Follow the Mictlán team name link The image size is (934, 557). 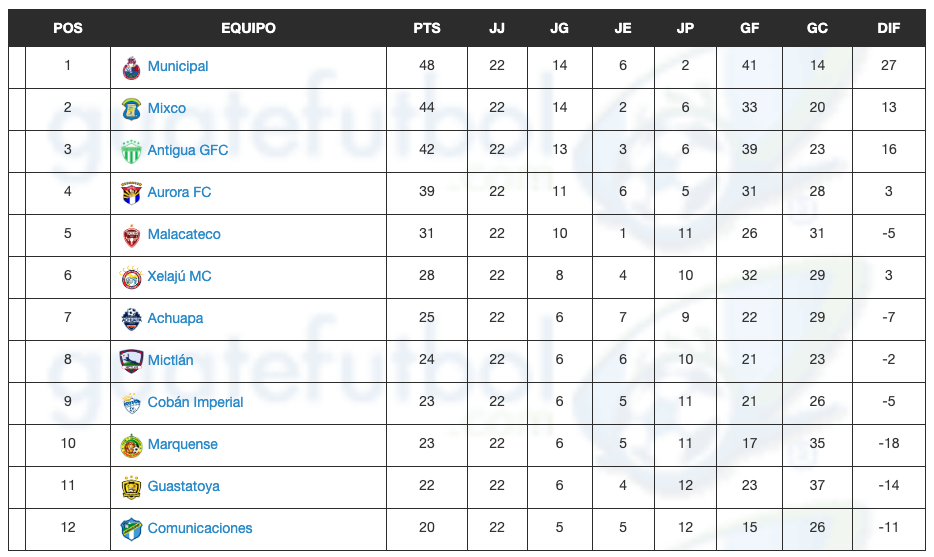pos(170,360)
